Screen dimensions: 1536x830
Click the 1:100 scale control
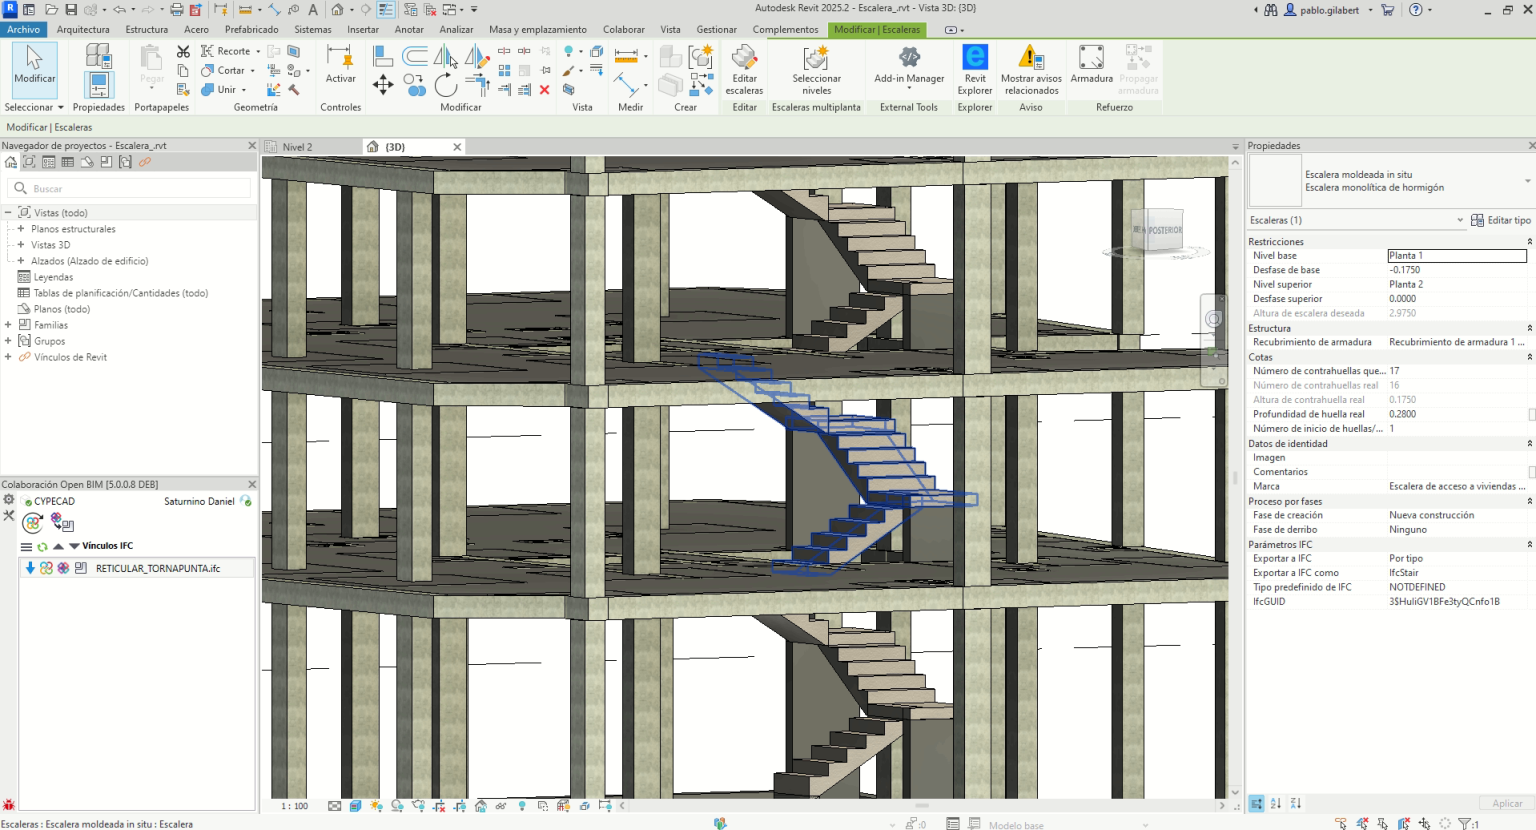click(x=293, y=805)
